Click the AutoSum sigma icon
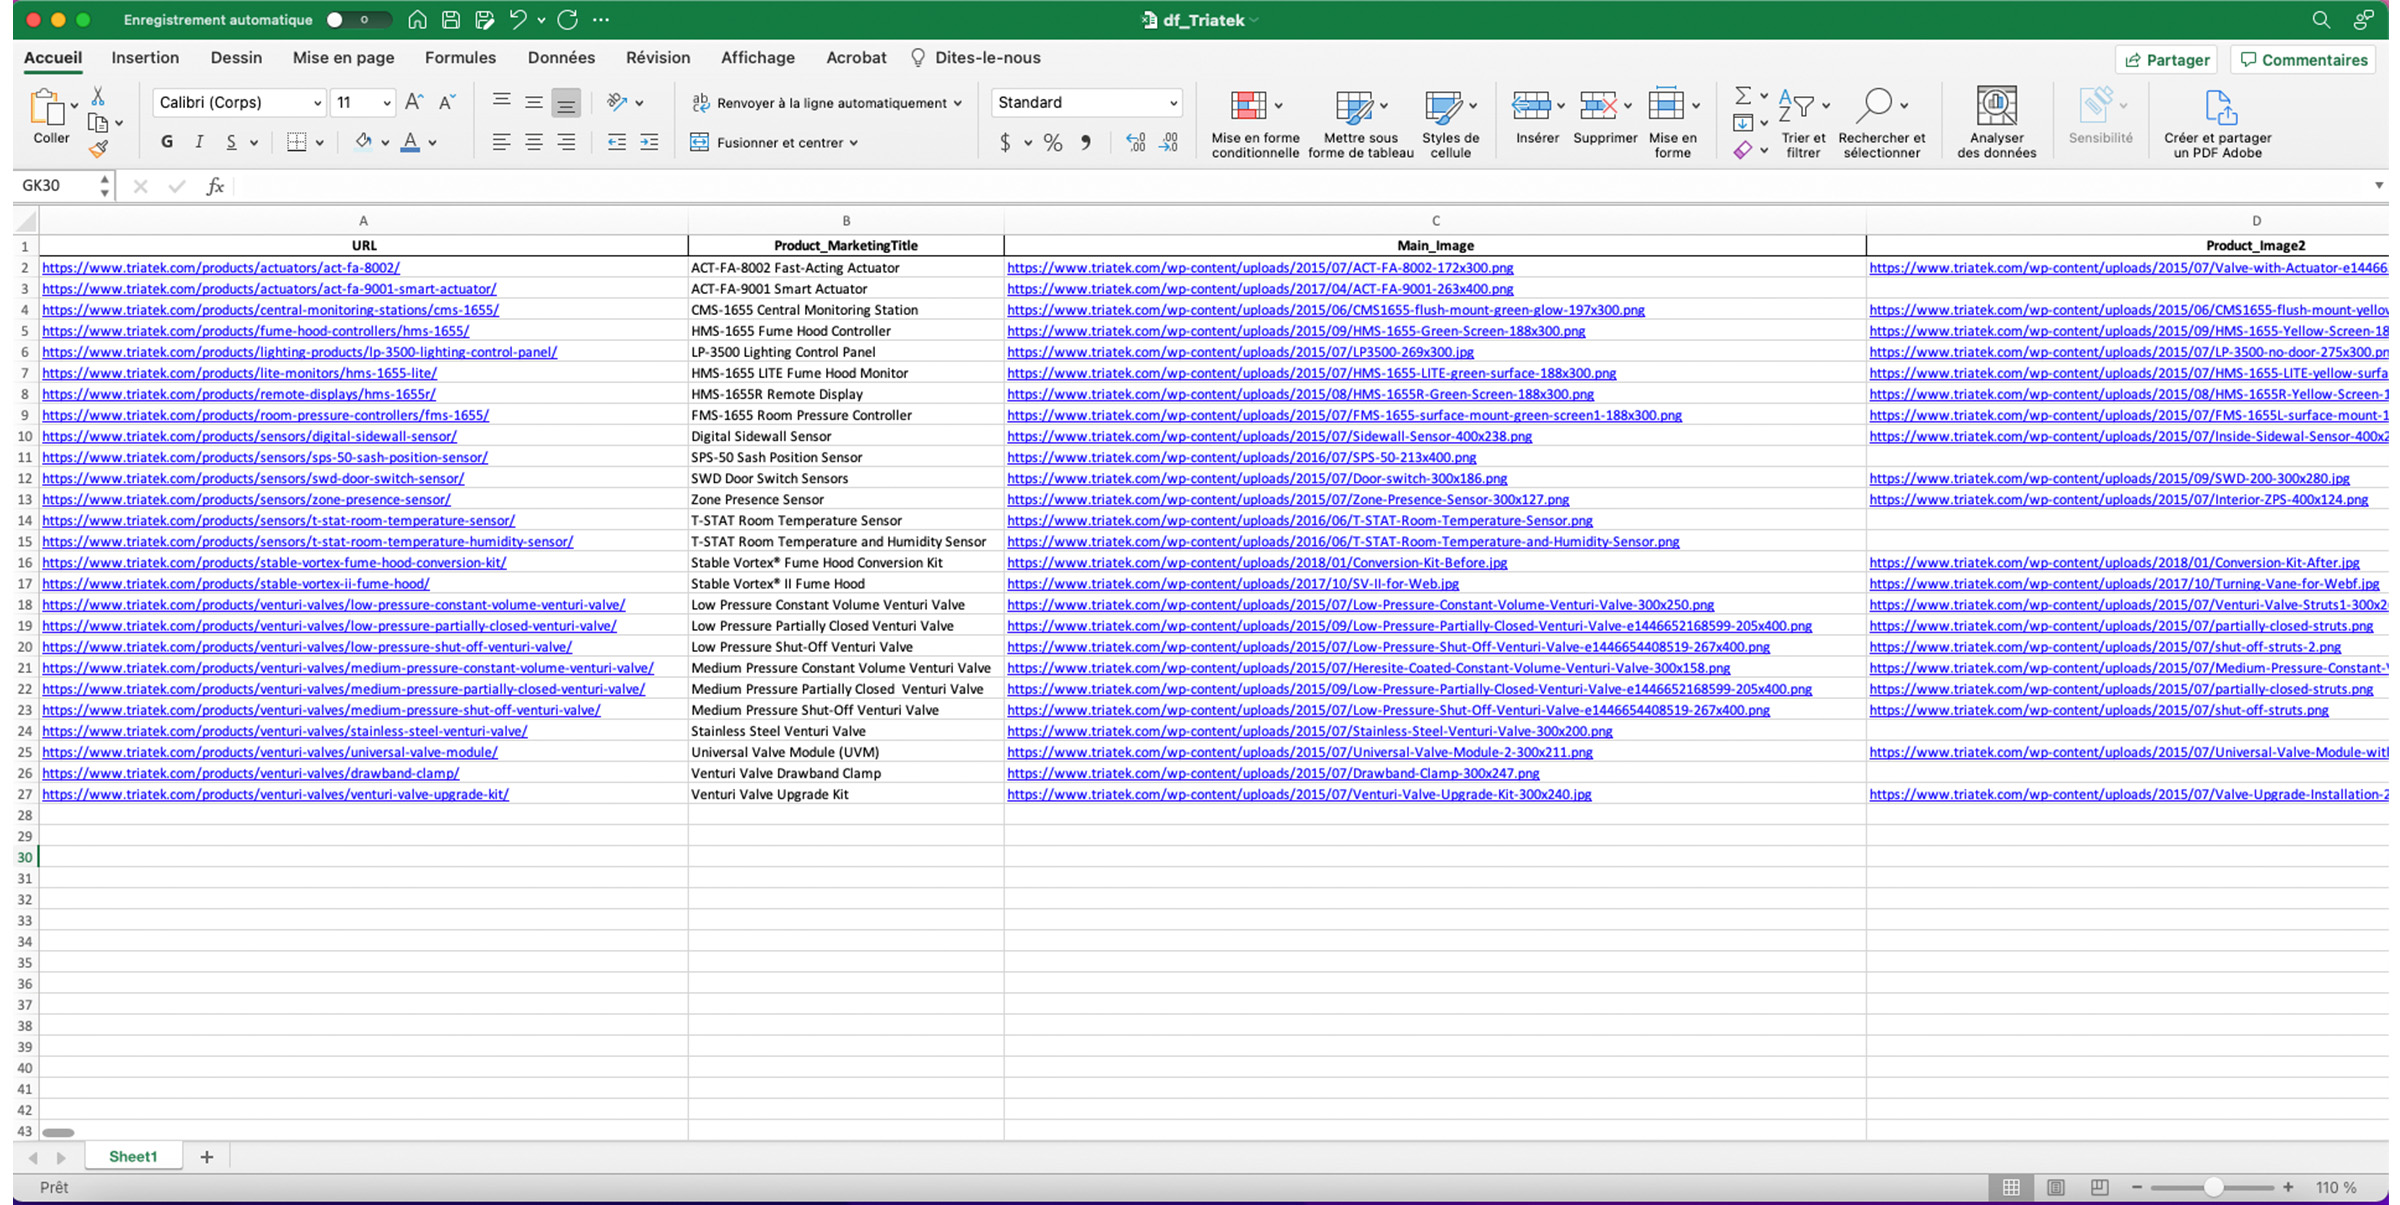The image size is (2400, 1205). 1743,96
